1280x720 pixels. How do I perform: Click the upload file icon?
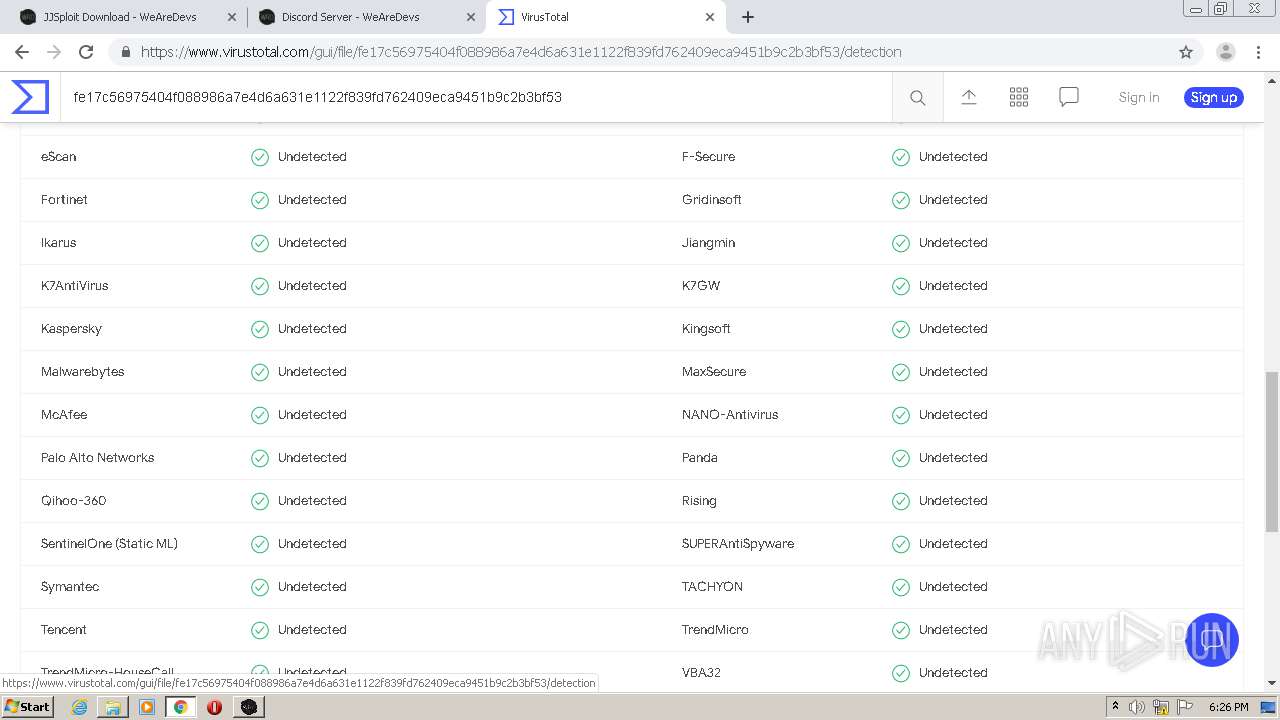coord(969,97)
